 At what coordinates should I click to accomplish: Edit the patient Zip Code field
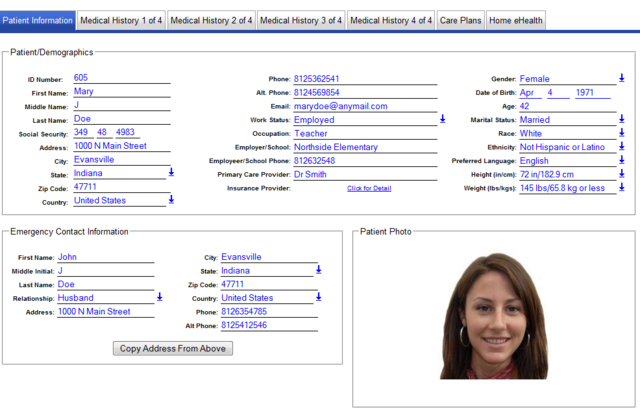[x=122, y=187]
